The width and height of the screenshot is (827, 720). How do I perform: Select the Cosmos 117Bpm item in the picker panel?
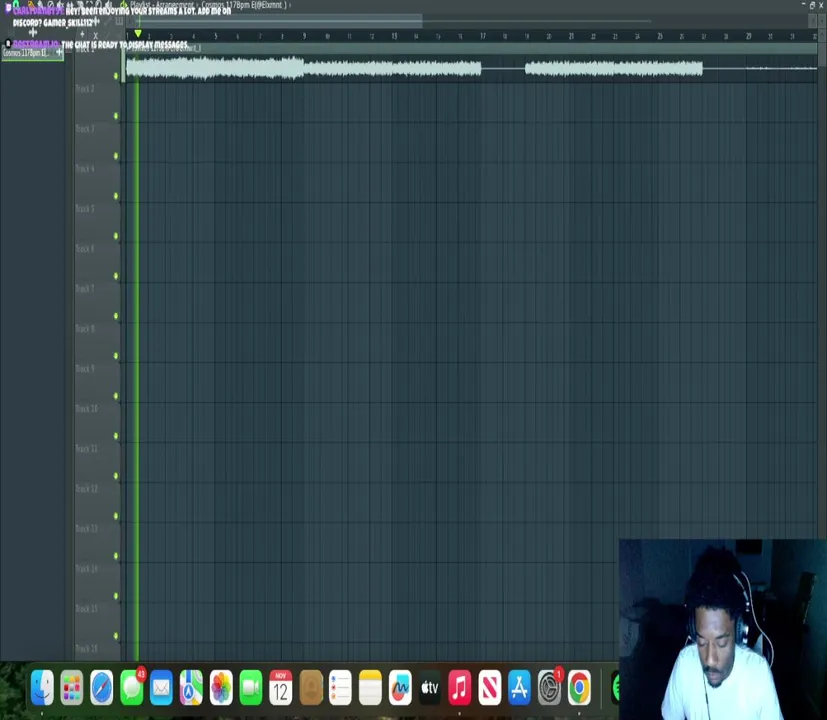(x=32, y=53)
